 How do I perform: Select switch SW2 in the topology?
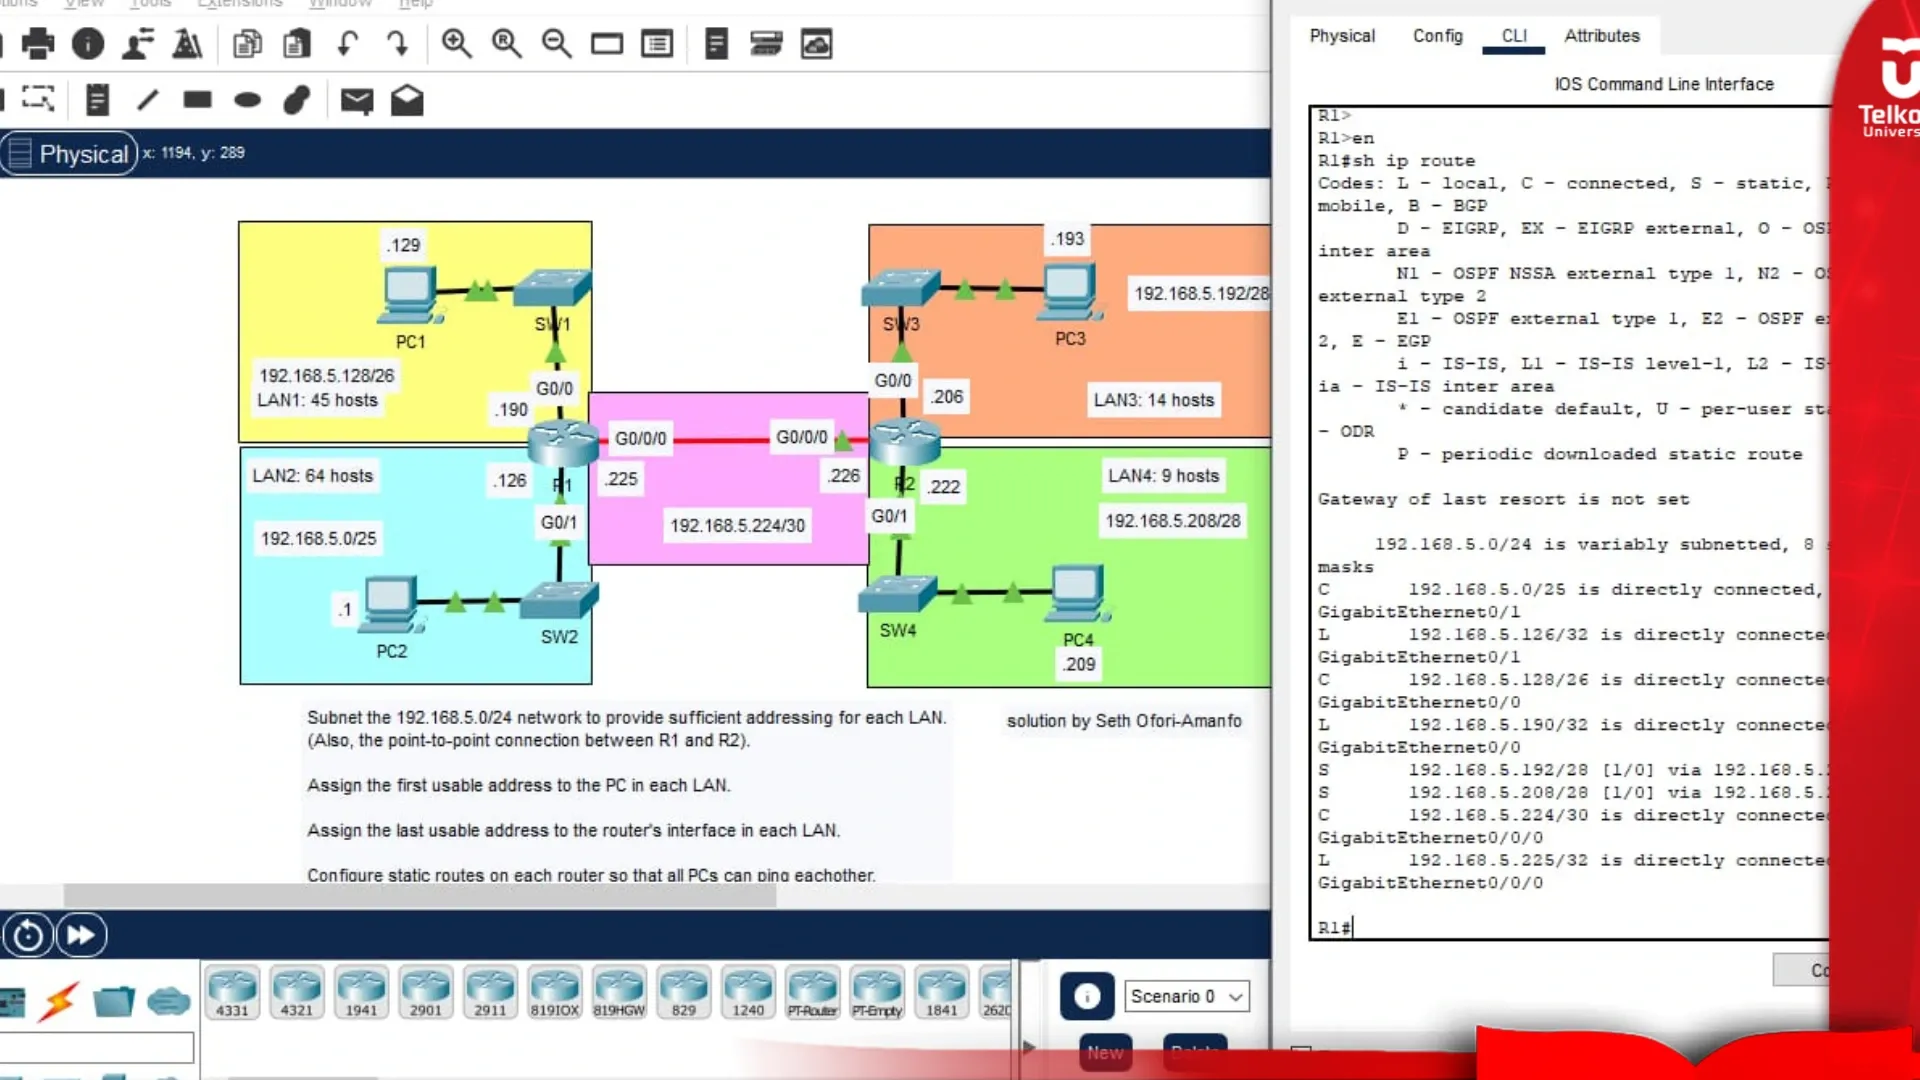[x=558, y=601]
